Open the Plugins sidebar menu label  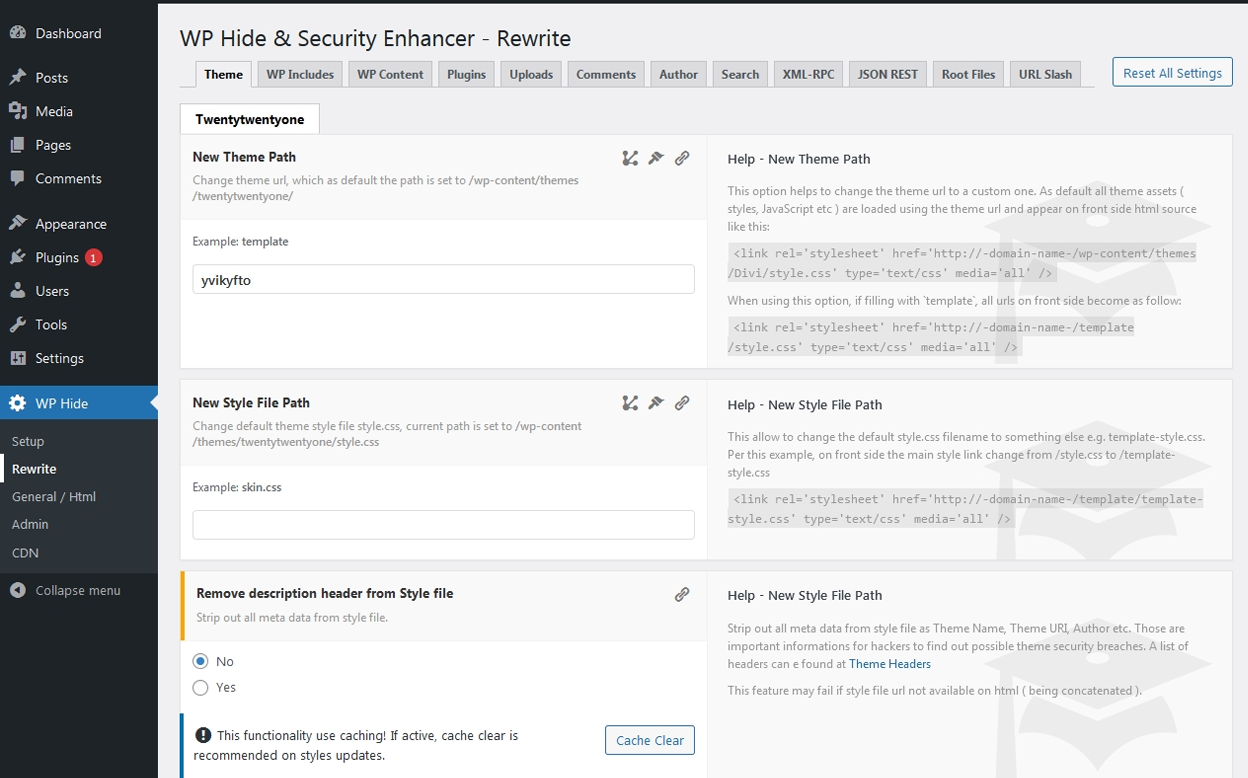point(57,257)
